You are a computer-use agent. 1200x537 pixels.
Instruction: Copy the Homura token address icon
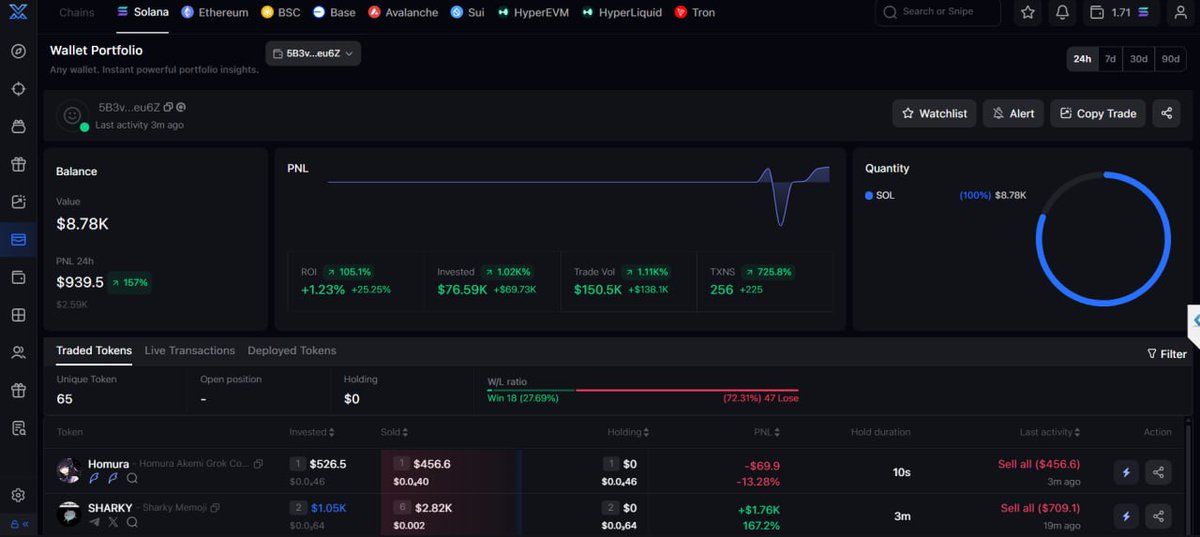[258, 464]
